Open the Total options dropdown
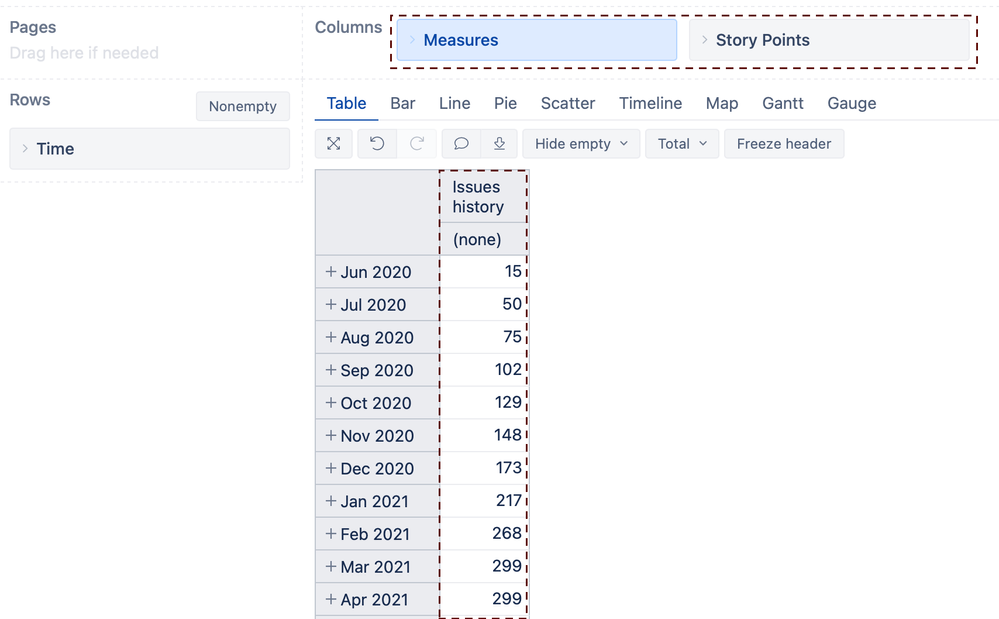This screenshot has width=999, height=619. [x=682, y=143]
